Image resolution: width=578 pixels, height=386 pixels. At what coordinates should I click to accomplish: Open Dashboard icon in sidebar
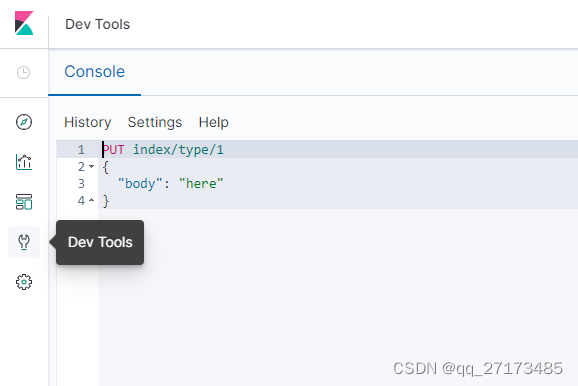click(24, 202)
